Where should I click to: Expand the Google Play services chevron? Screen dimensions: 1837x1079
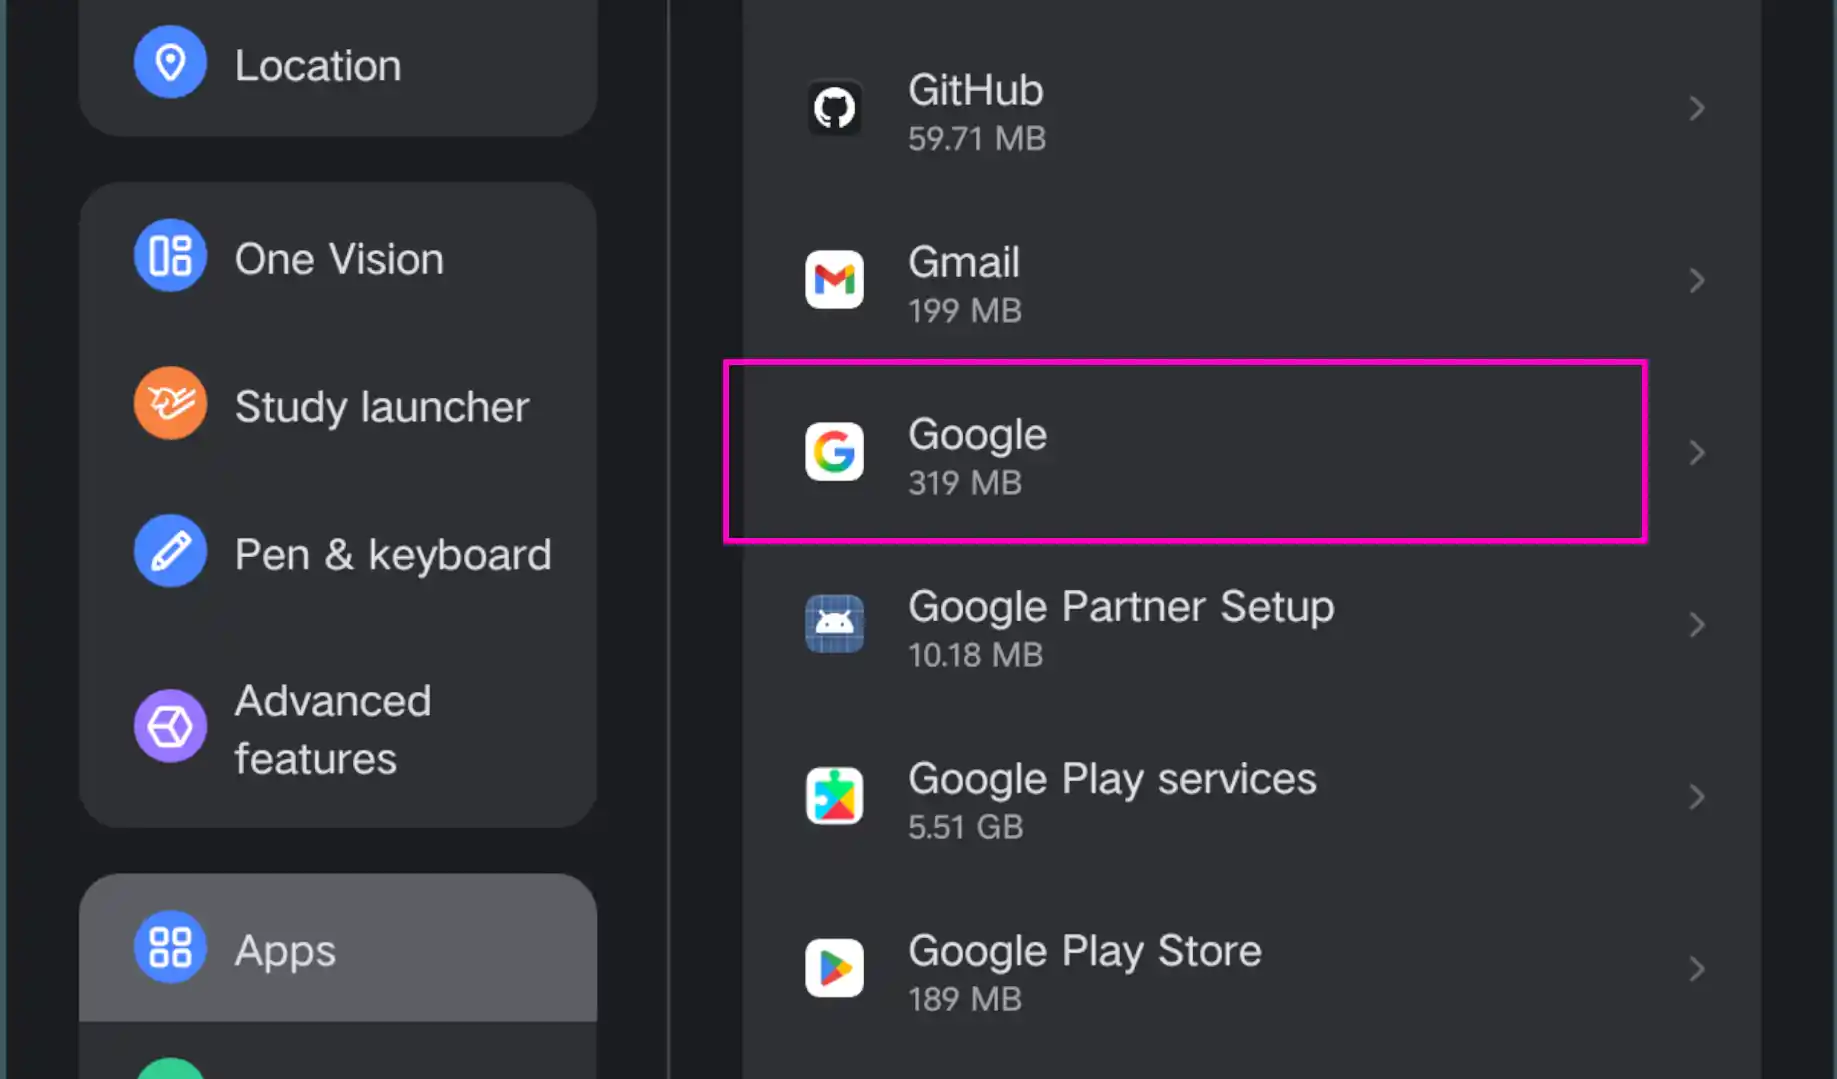coord(1697,797)
